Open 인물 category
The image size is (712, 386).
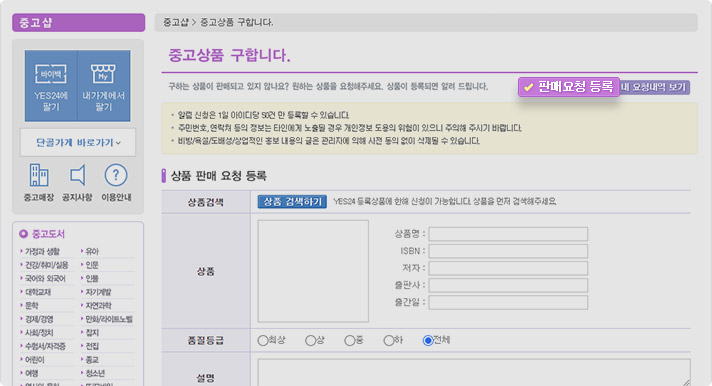tap(92, 278)
